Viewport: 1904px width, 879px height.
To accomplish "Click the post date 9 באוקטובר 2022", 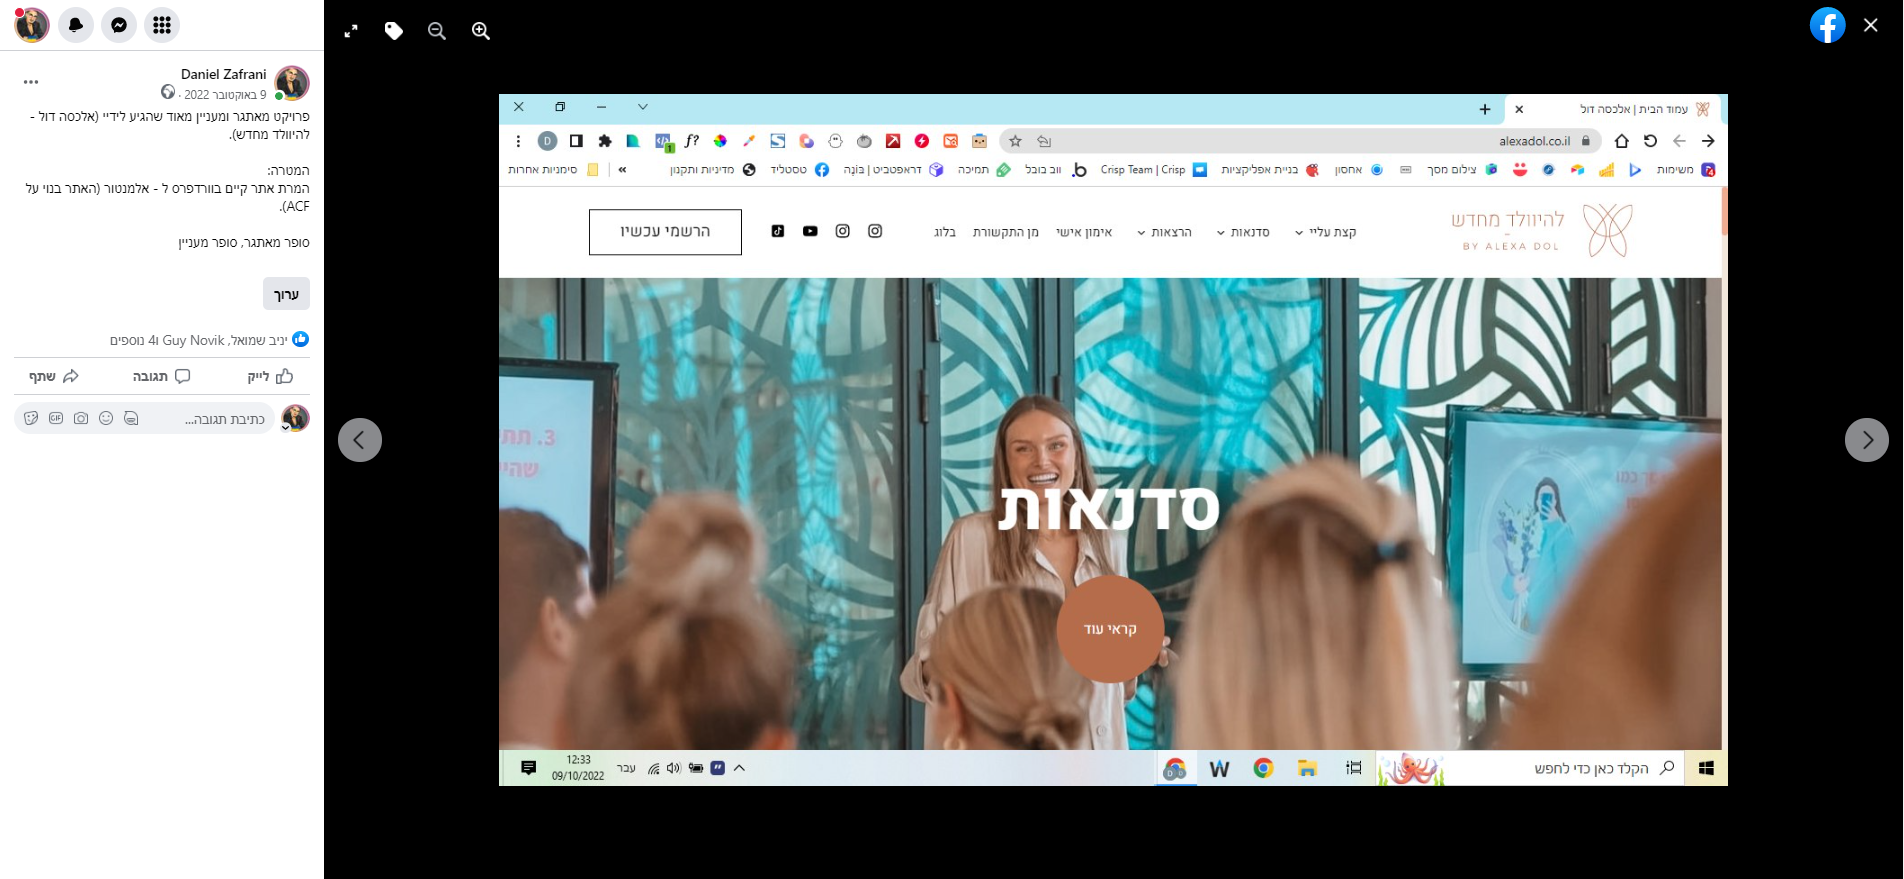I will (225, 95).
